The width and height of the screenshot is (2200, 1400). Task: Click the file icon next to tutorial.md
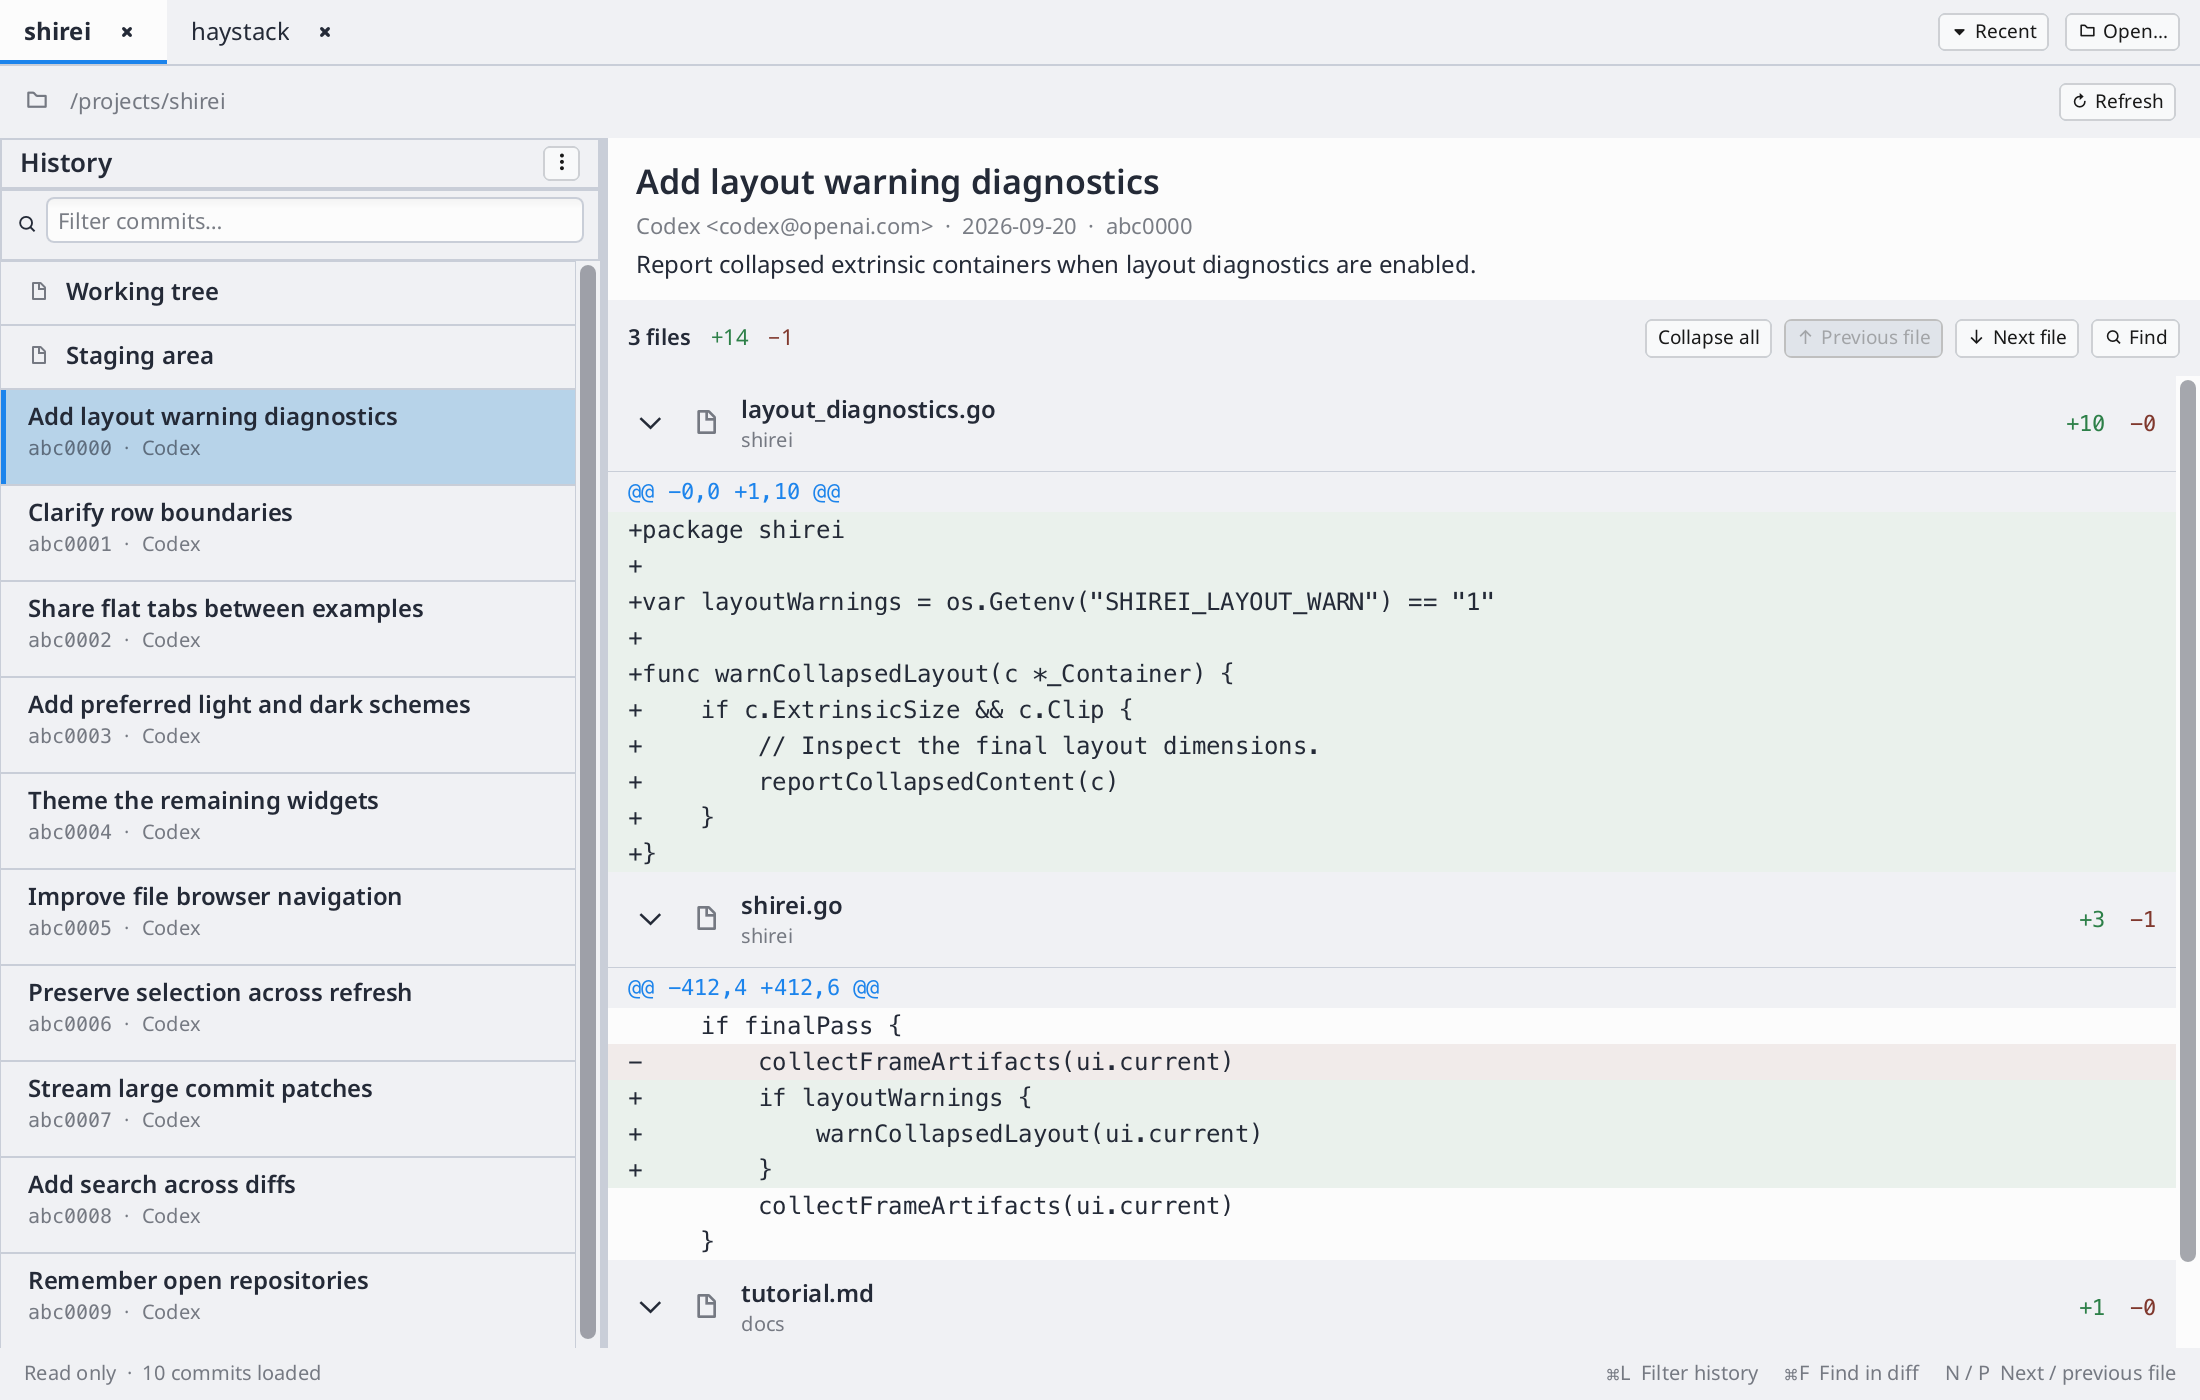point(706,1306)
